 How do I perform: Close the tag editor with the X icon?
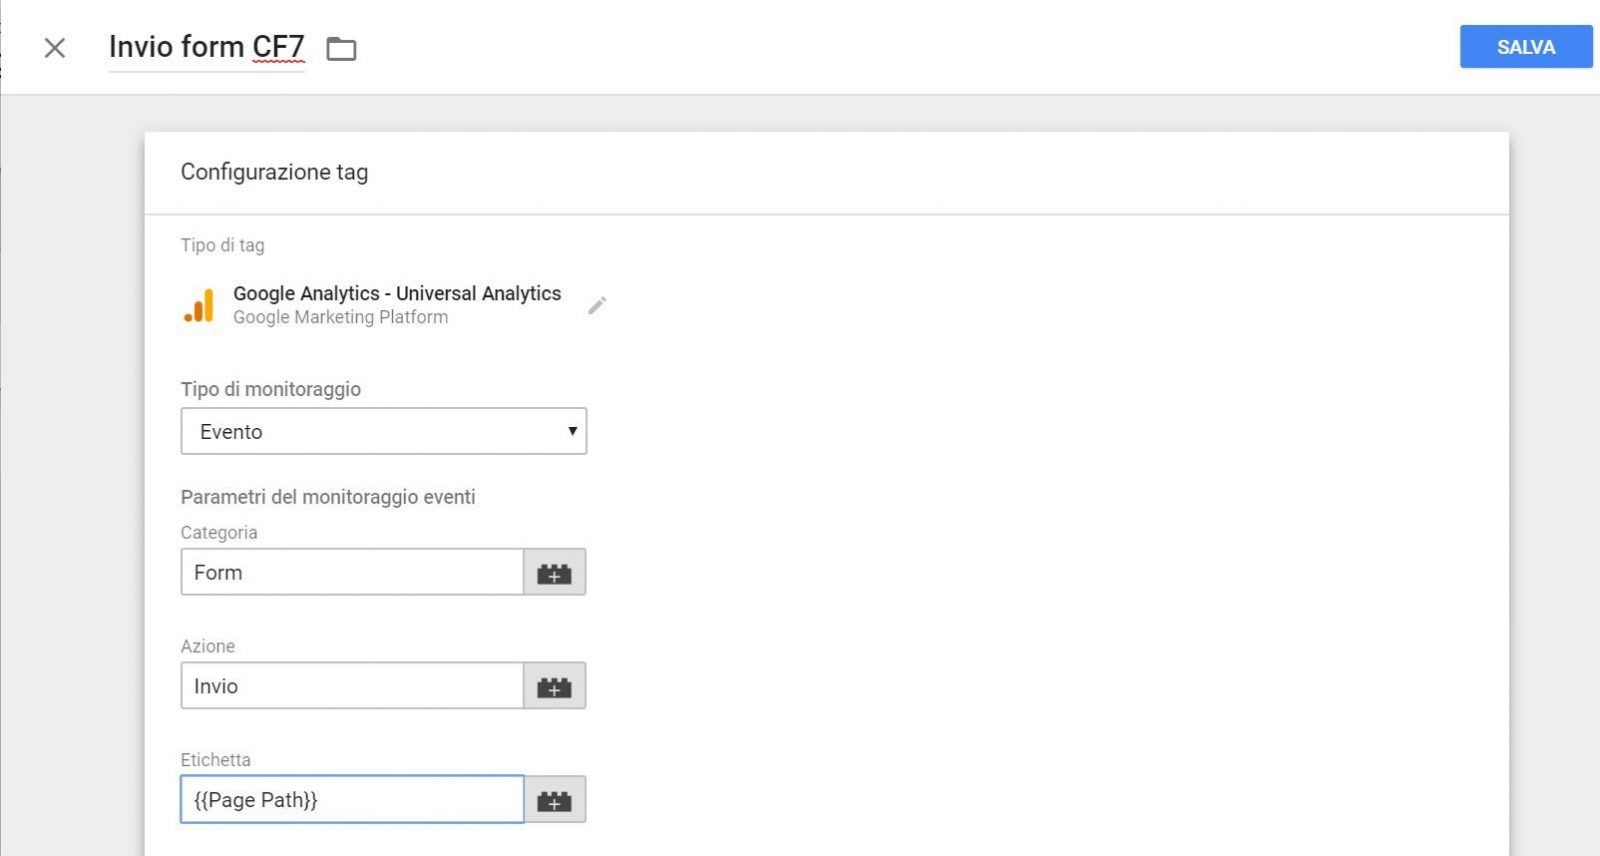click(55, 48)
